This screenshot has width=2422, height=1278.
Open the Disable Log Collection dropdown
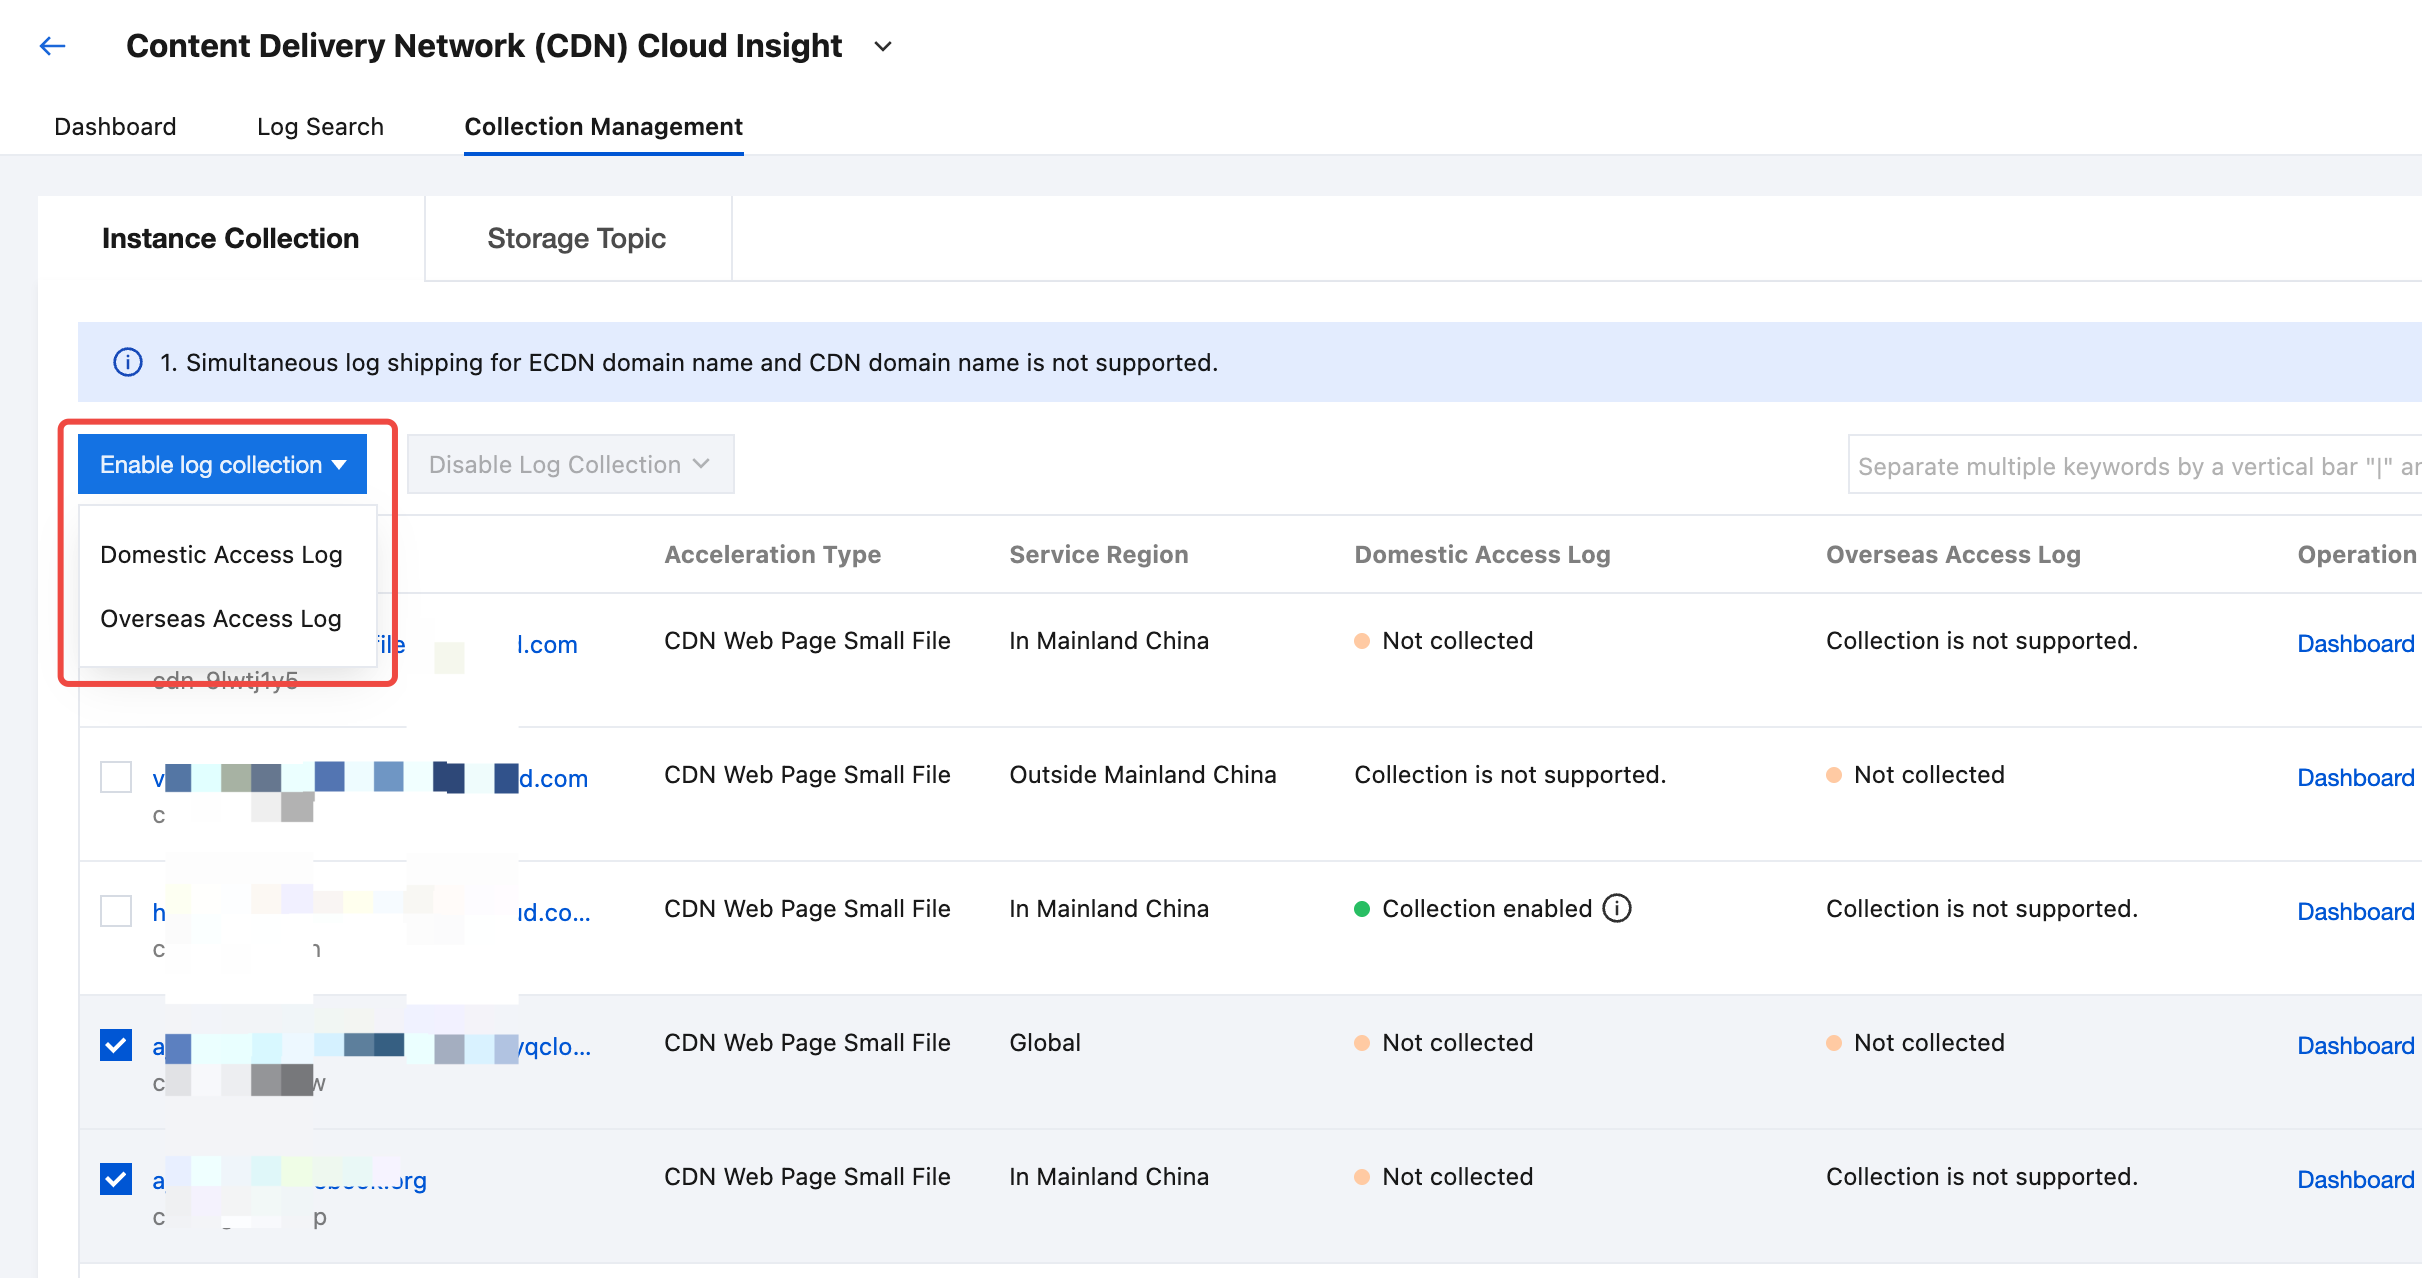coord(570,464)
